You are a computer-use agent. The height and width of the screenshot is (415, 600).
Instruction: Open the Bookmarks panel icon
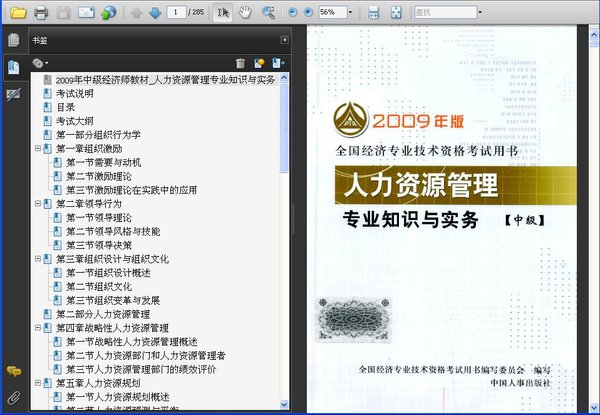13,67
